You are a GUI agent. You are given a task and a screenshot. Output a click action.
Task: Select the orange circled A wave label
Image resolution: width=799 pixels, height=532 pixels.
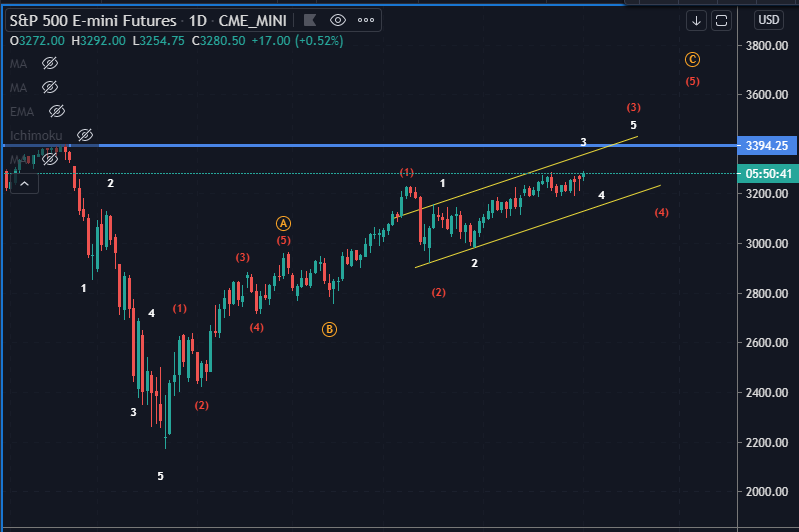coord(283,223)
